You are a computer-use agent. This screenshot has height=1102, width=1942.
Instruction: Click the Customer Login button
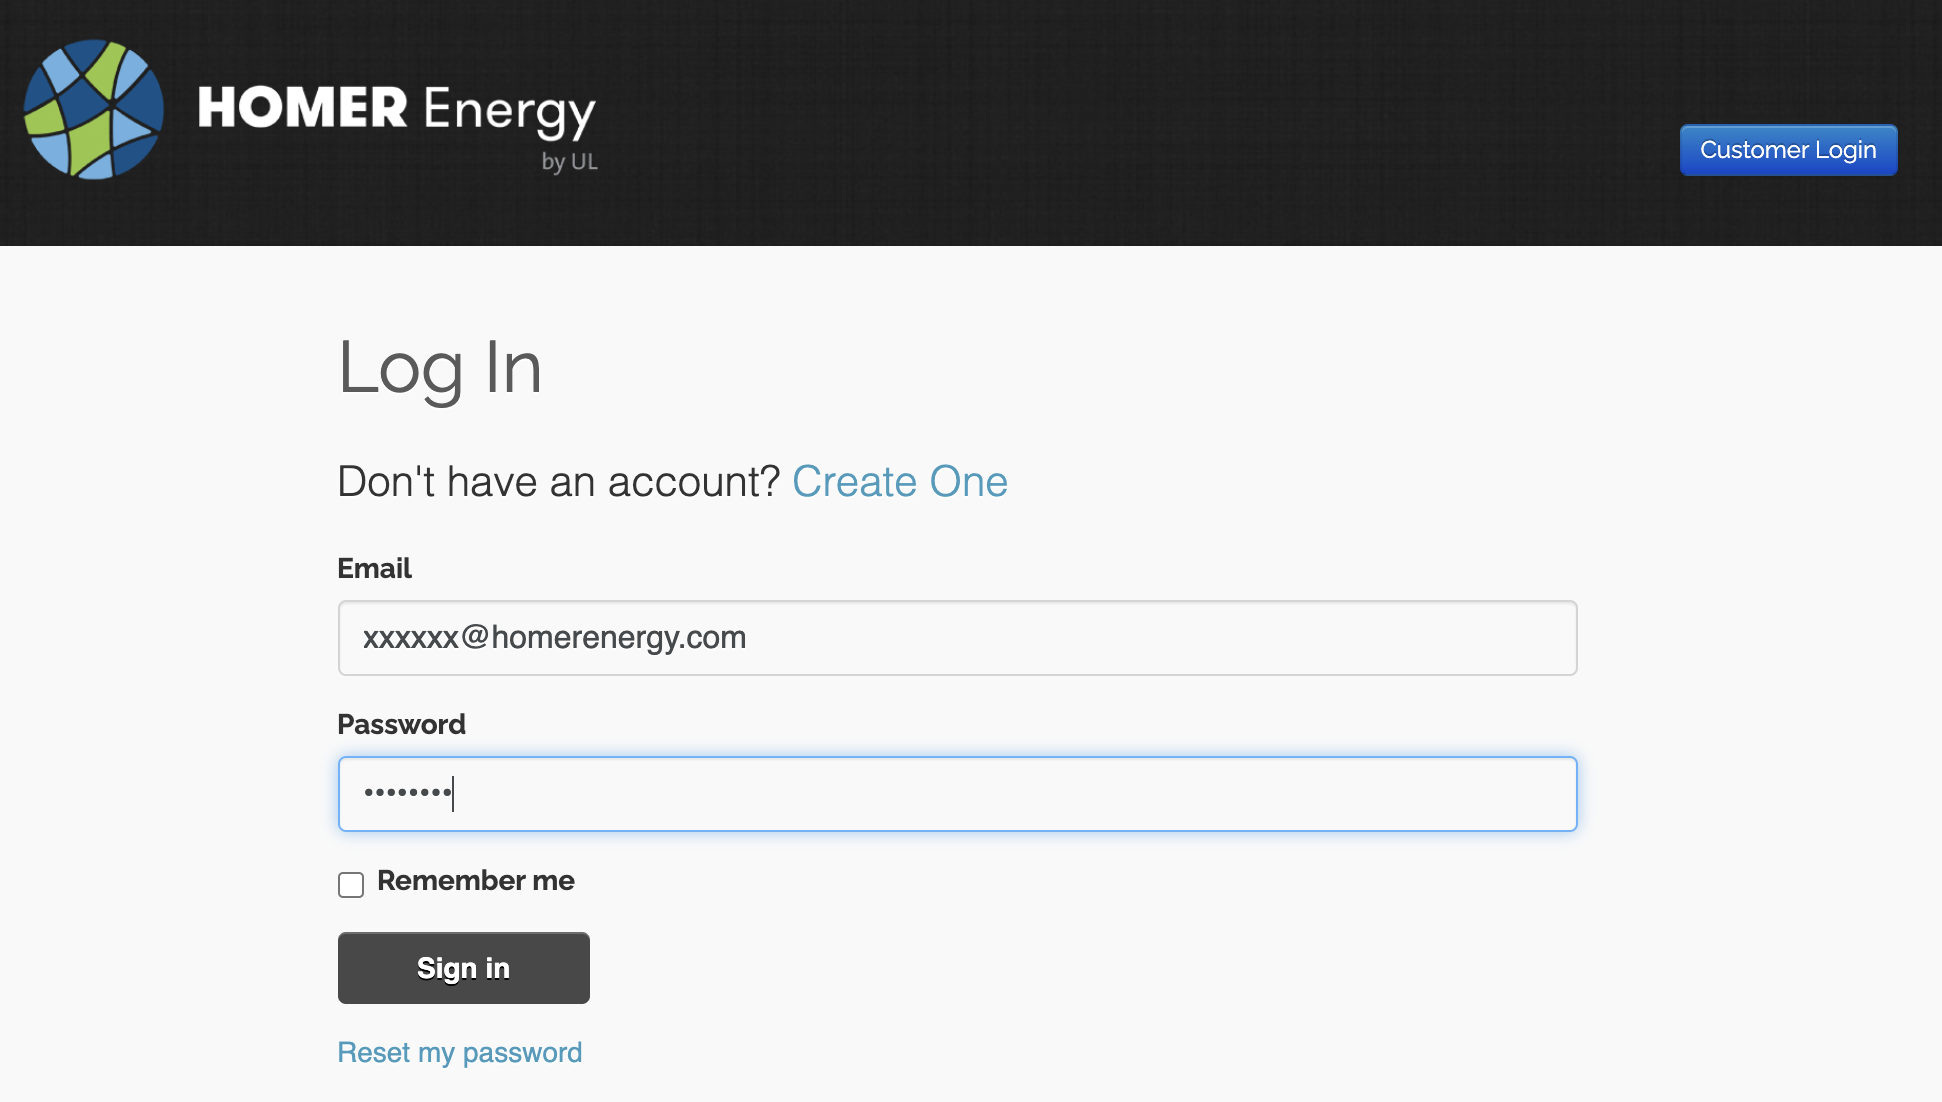point(1788,149)
